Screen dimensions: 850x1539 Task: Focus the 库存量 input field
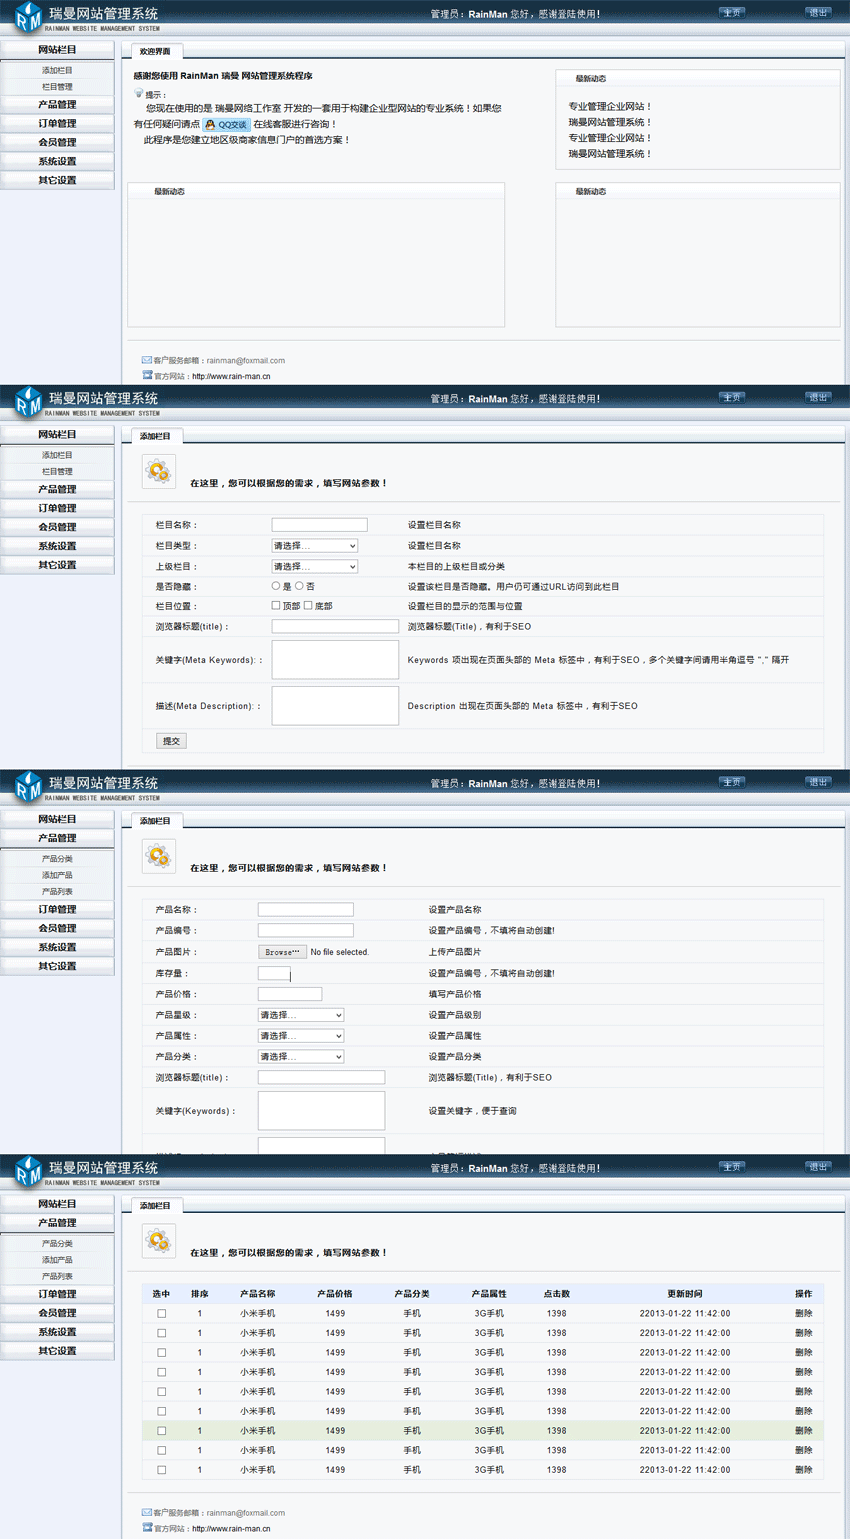[x=273, y=973]
